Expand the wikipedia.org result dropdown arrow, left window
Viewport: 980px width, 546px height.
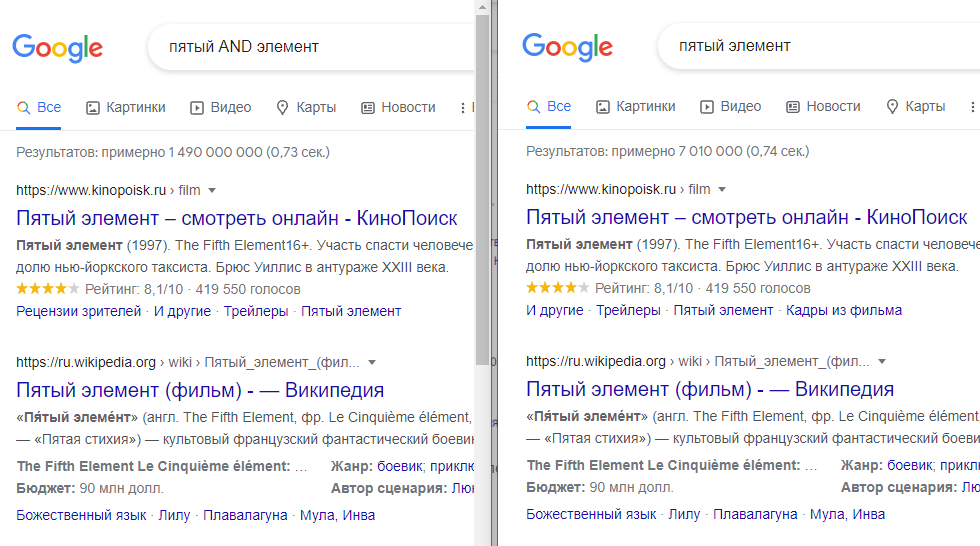coord(372,362)
